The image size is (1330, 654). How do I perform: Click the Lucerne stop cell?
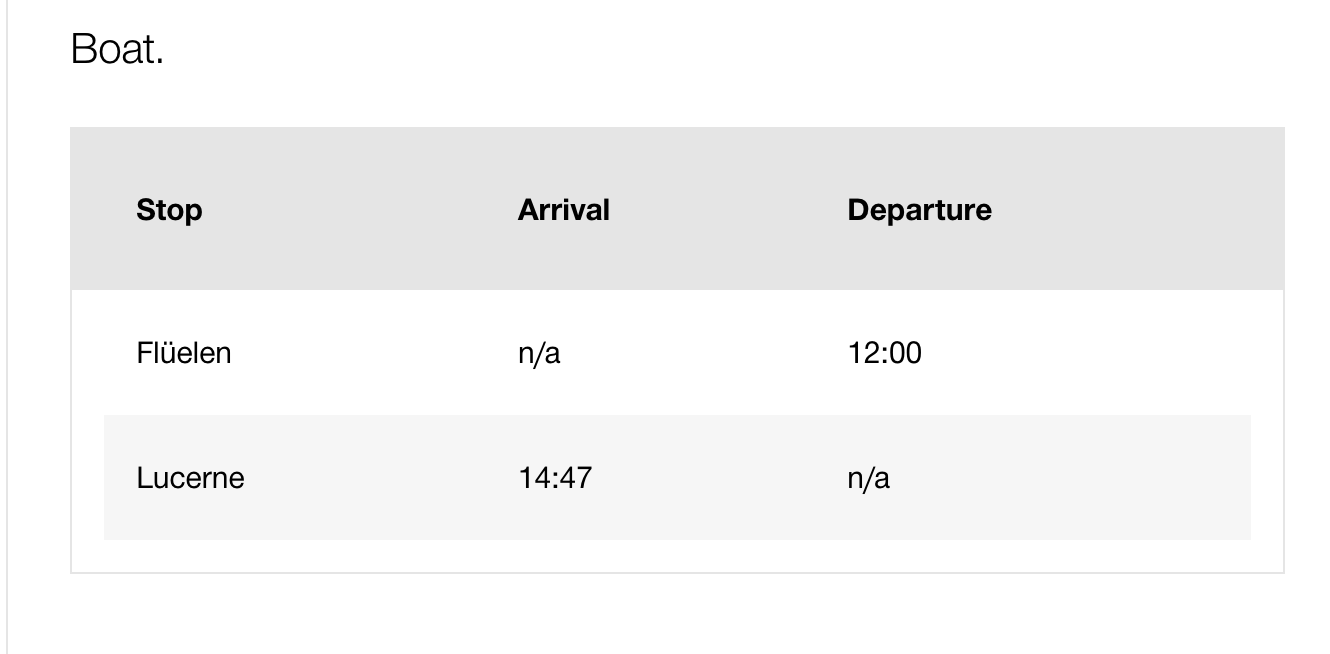point(190,478)
